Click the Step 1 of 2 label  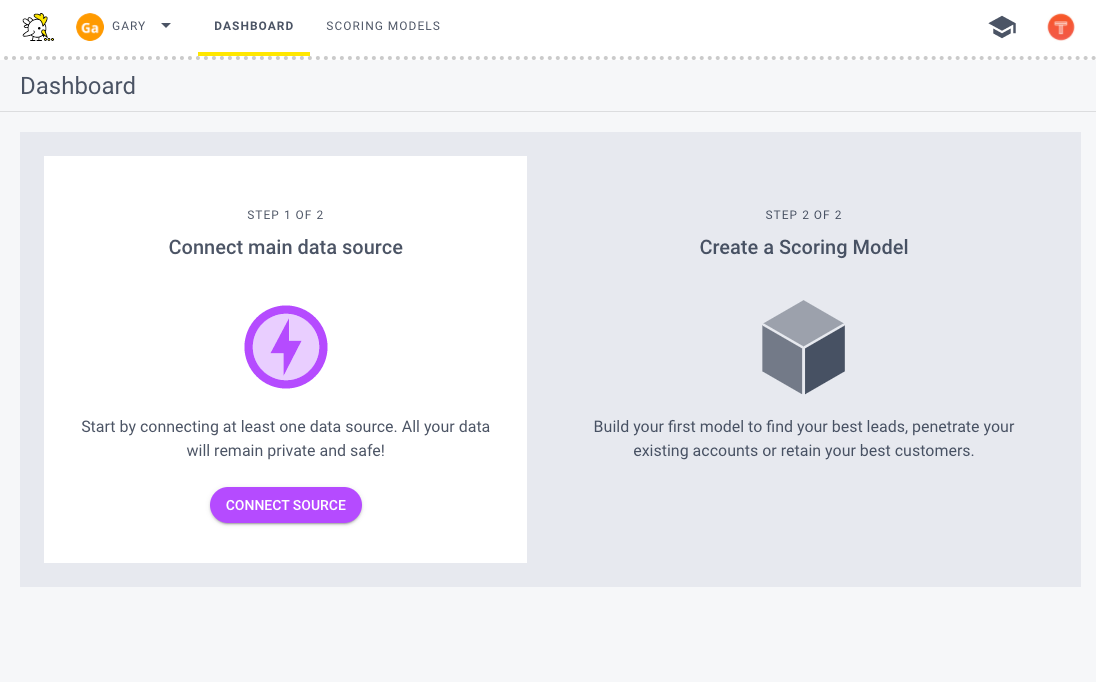pyautogui.click(x=286, y=215)
